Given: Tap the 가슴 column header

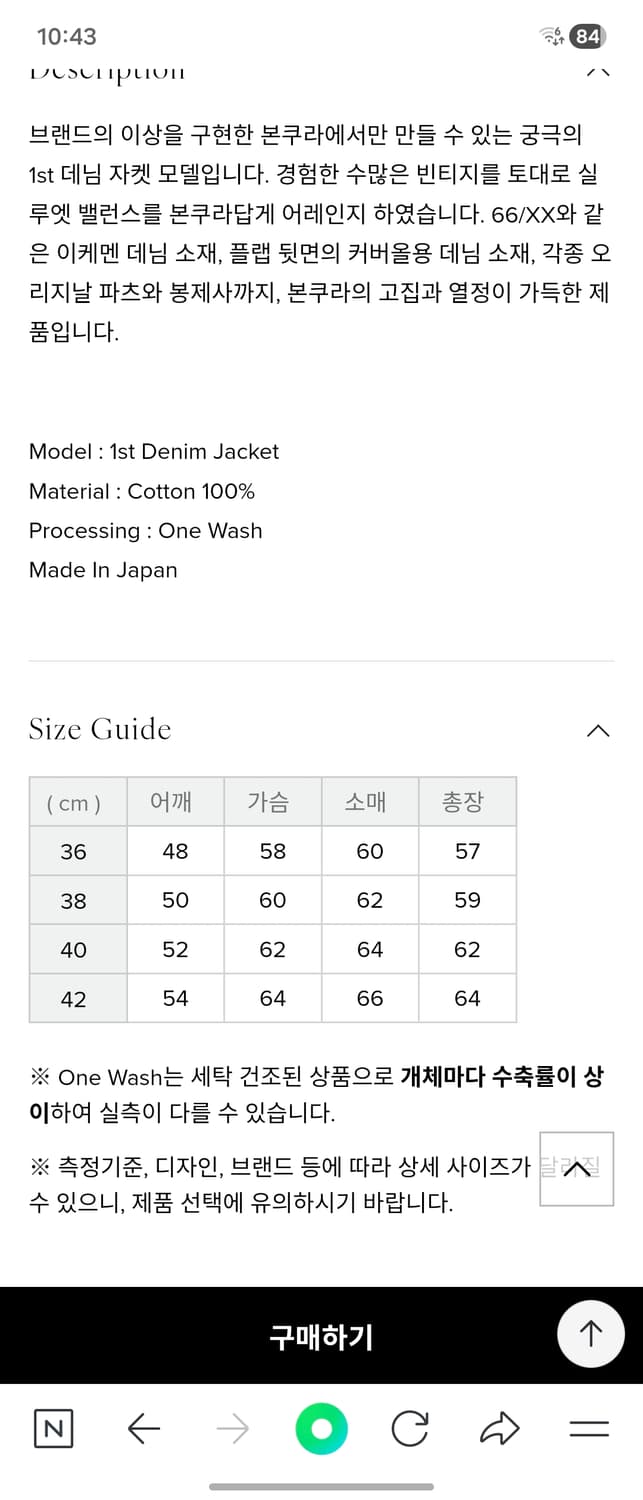Looking at the screenshot, I should (273, 802).
